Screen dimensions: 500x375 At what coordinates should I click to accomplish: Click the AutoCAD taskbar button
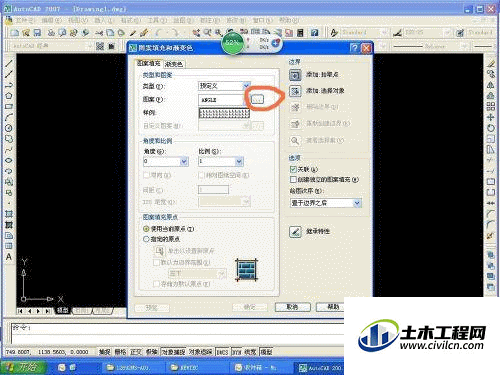(x=319, y=368)
